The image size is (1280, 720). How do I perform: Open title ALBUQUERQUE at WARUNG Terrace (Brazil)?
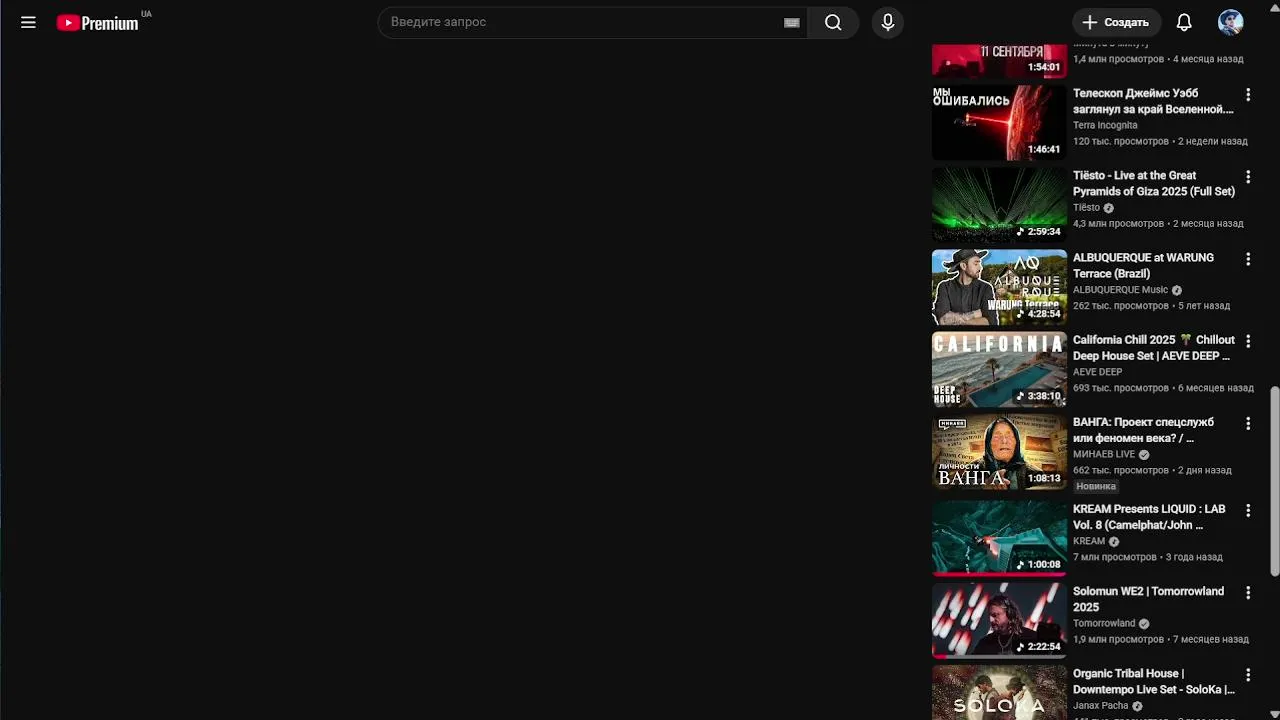[x=1143, y=265]
